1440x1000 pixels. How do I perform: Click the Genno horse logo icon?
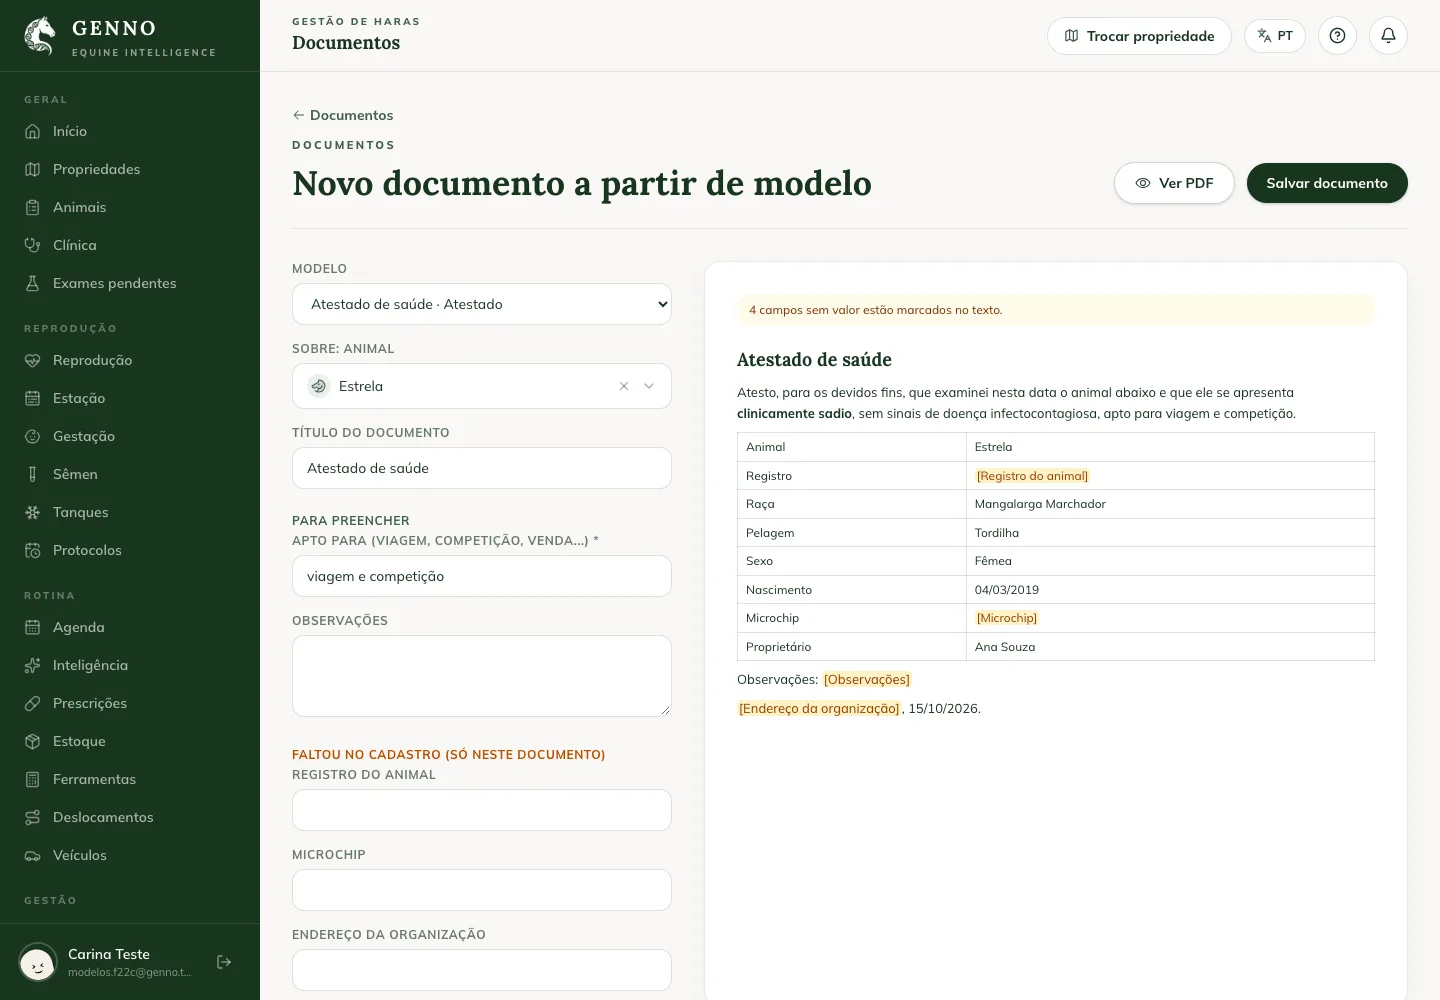[x=40, y=36]
